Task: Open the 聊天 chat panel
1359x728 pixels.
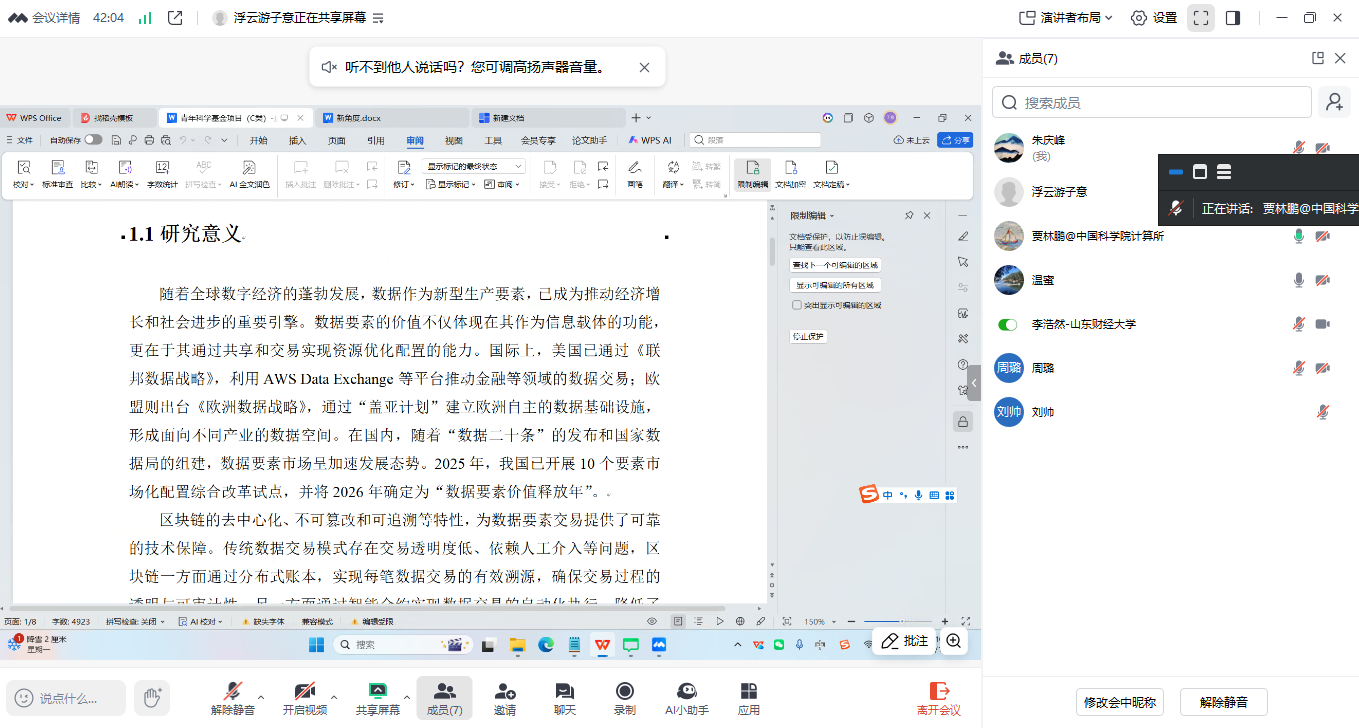Action: click(564, 697)
